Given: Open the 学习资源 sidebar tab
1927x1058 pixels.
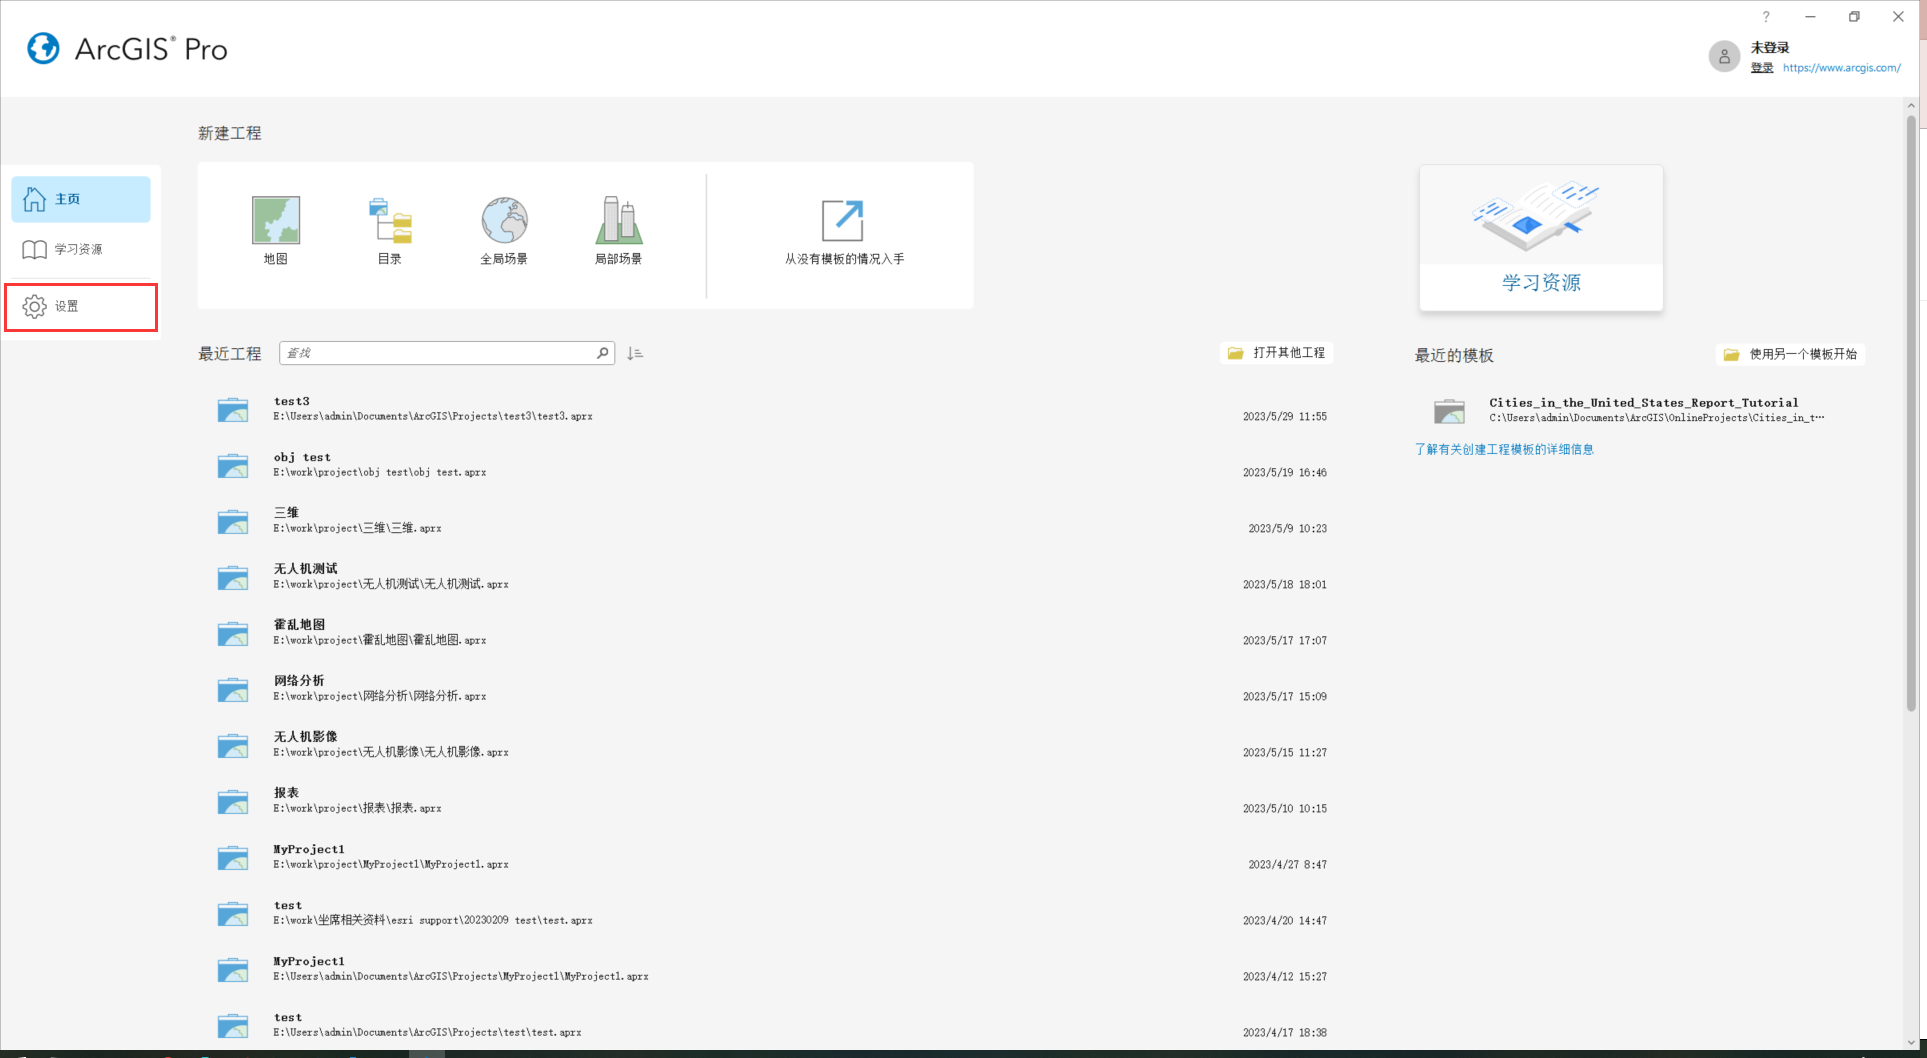Looking at the screenshot, I should point(81,249).
